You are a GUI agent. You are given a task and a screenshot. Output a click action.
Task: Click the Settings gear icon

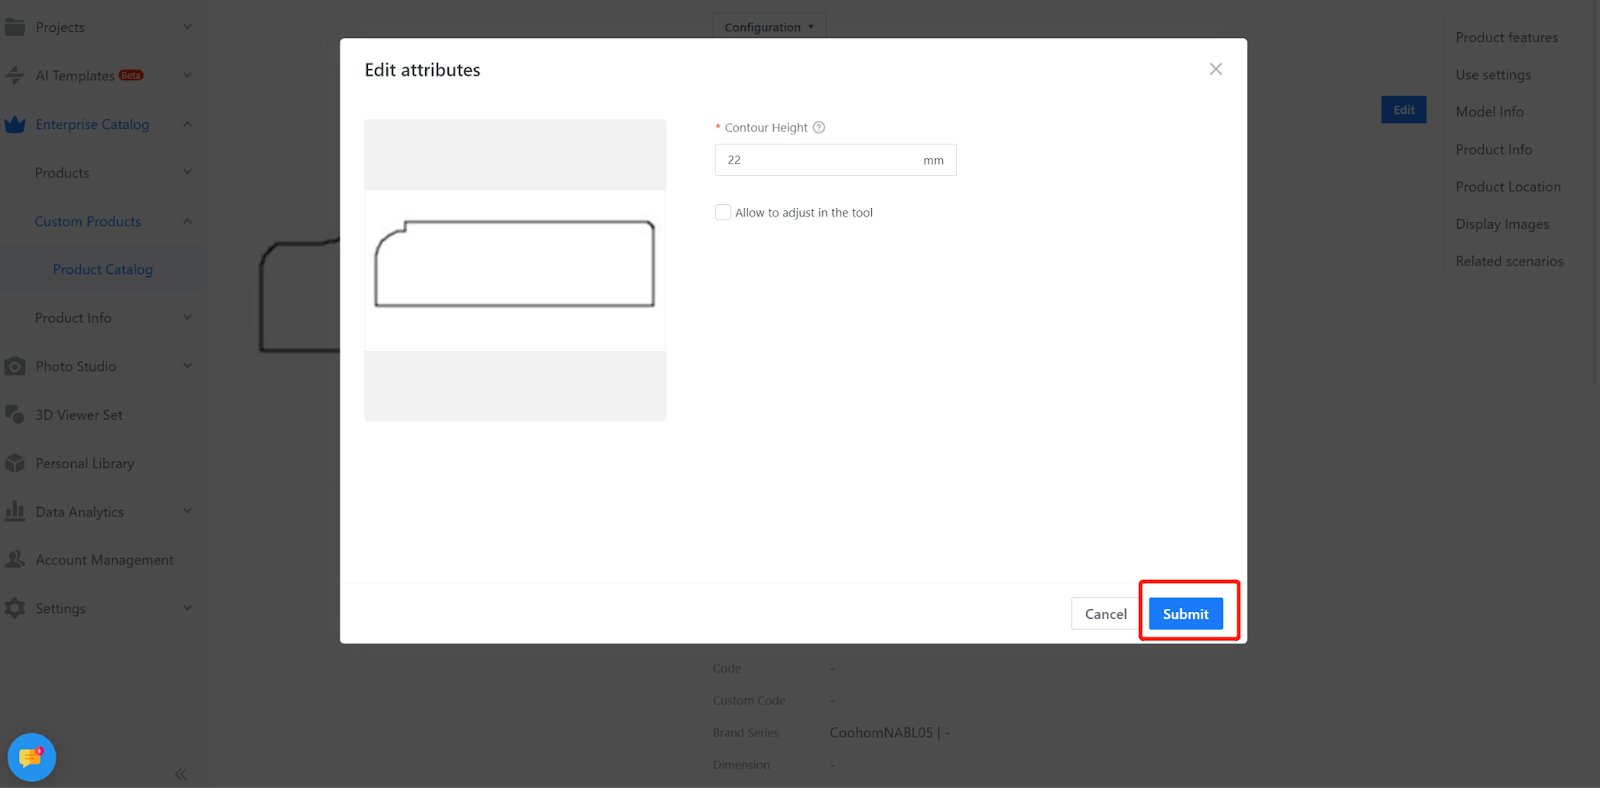coord(15,608)
